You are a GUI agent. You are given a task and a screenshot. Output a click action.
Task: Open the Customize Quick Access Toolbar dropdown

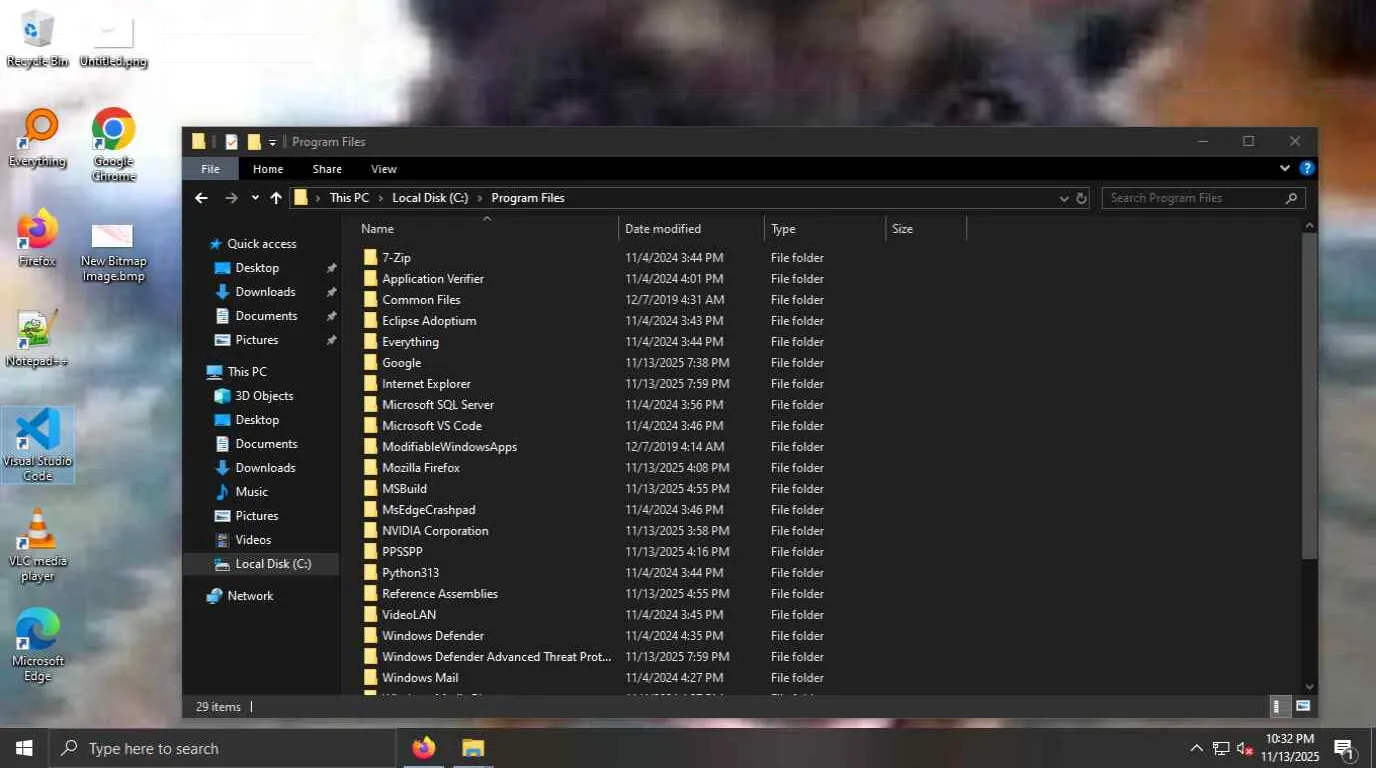click(272, 142)
